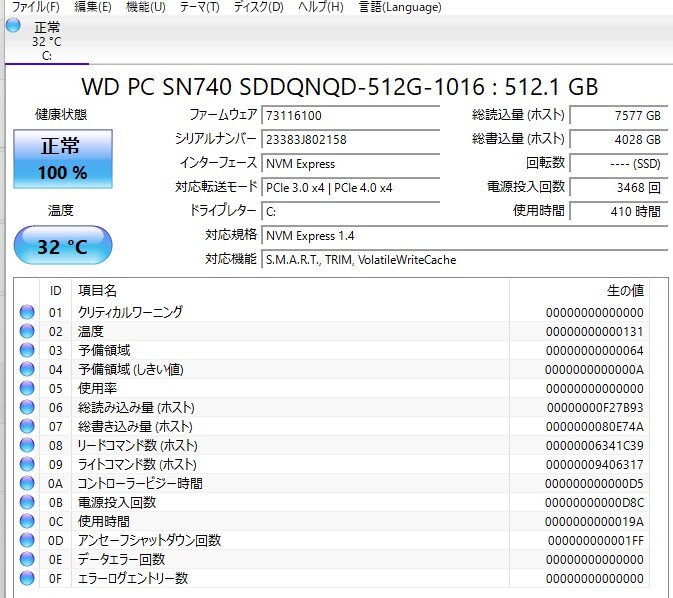673x598 pixels.
Task: Click the 生の値 column header
Action: pyautogui.click(x=625, y=290)
